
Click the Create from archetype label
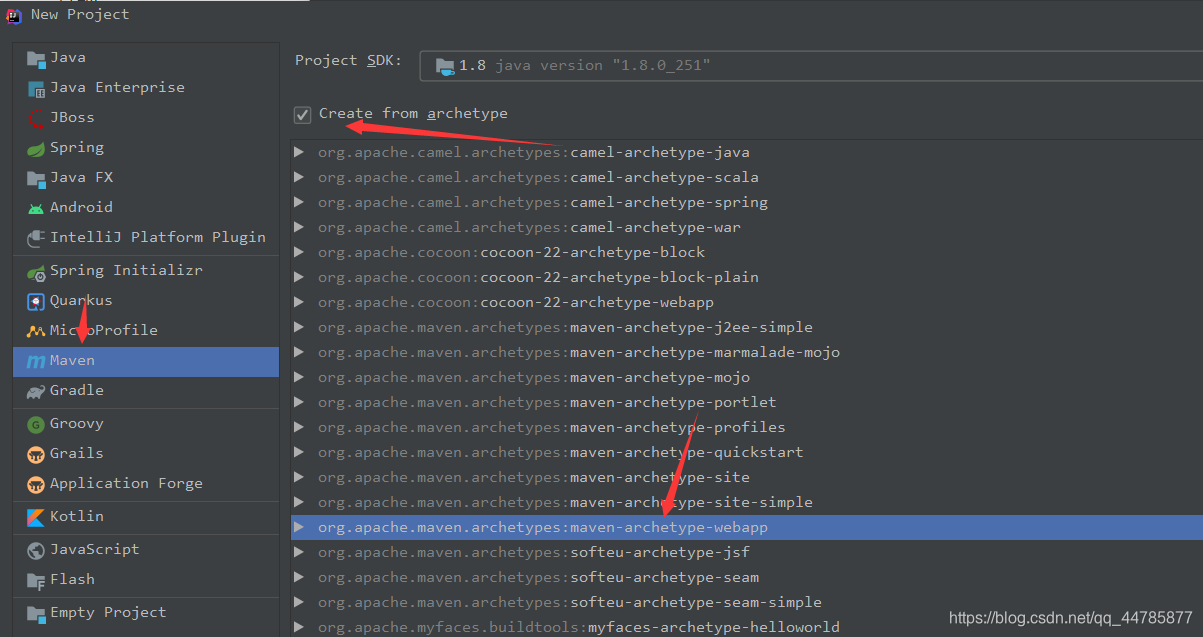(x=413, y=114)
